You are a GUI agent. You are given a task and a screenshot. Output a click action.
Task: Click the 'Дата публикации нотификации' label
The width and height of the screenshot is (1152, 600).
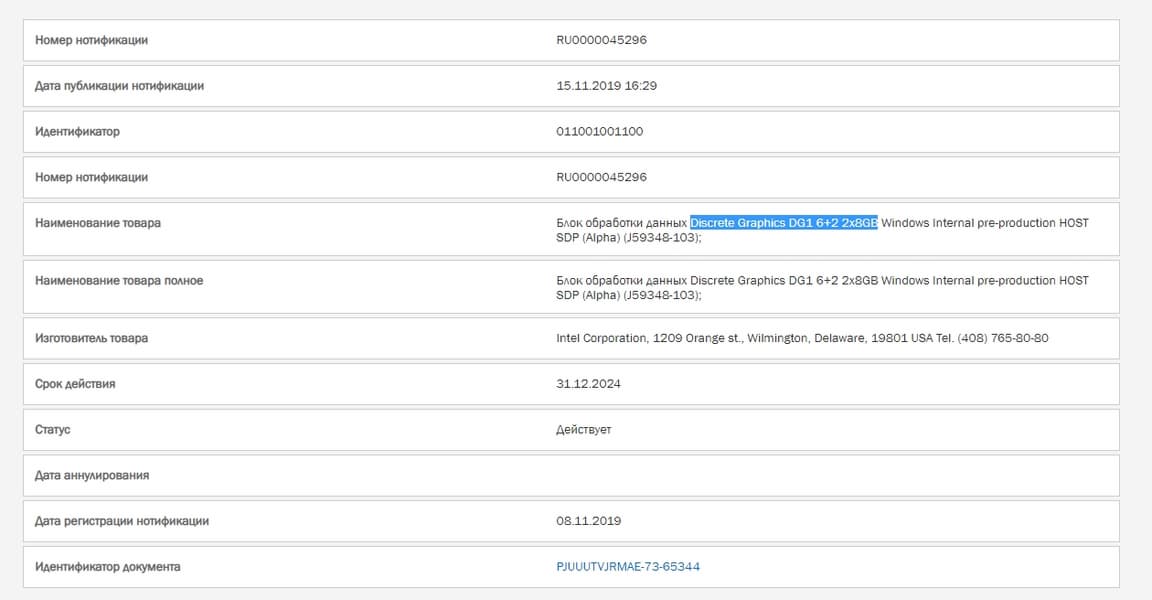[119, 86]
